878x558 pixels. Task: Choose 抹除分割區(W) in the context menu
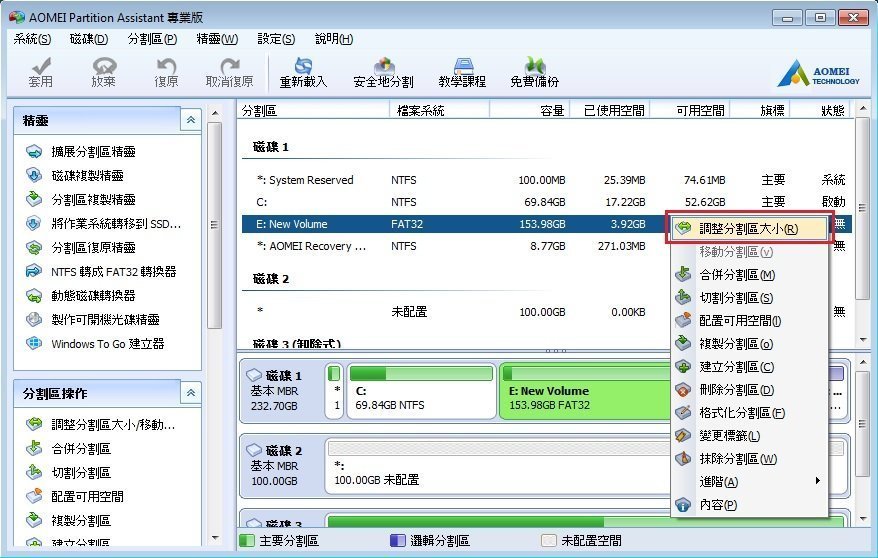tap(749, 458)
